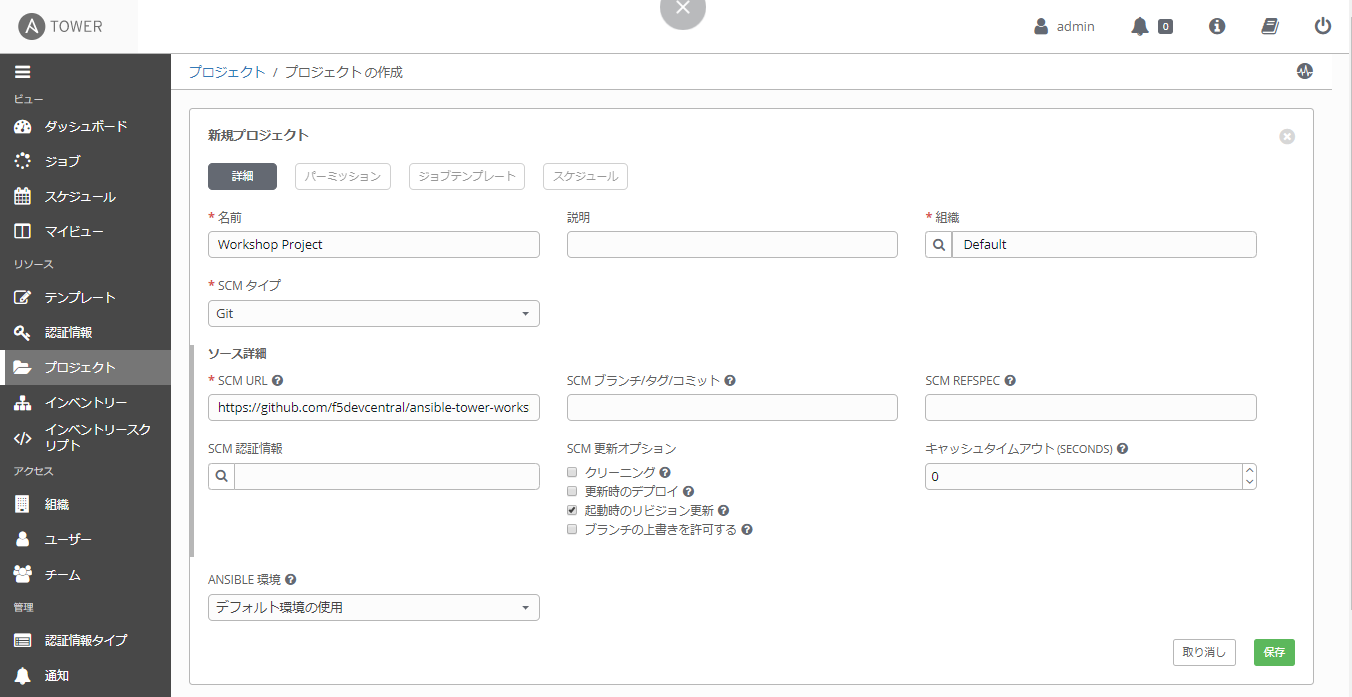Click the 取り消し button
Image resolution: width=1352 pixels, height=697 pixels.
(1204, 652)
